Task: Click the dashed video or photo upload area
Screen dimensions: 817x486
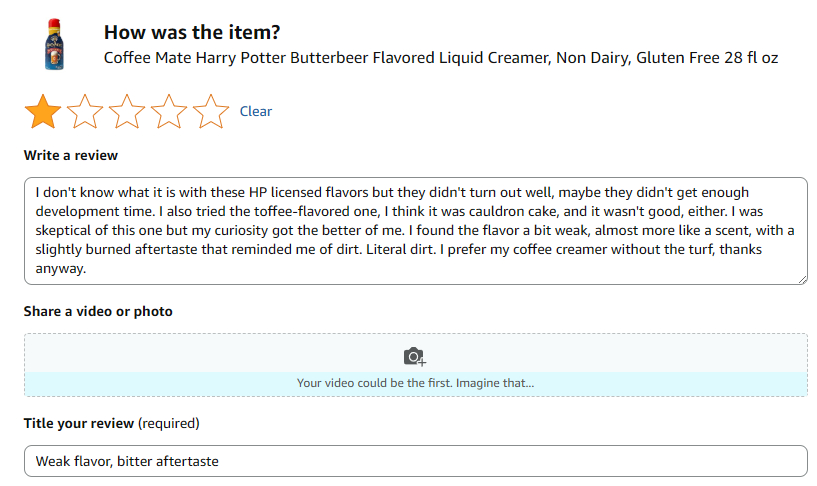Action: (x=415, y=350)
